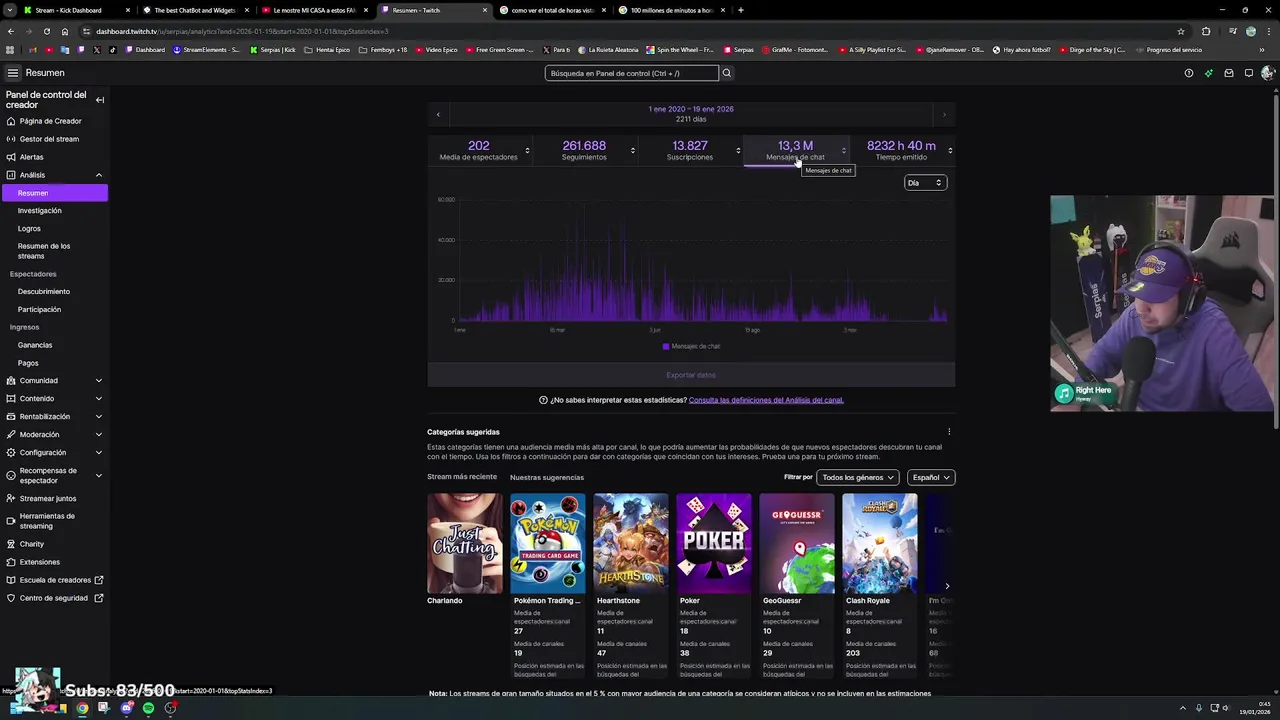
Task: Click the Página de Creador home icon
Action: (x=11, y=121)
